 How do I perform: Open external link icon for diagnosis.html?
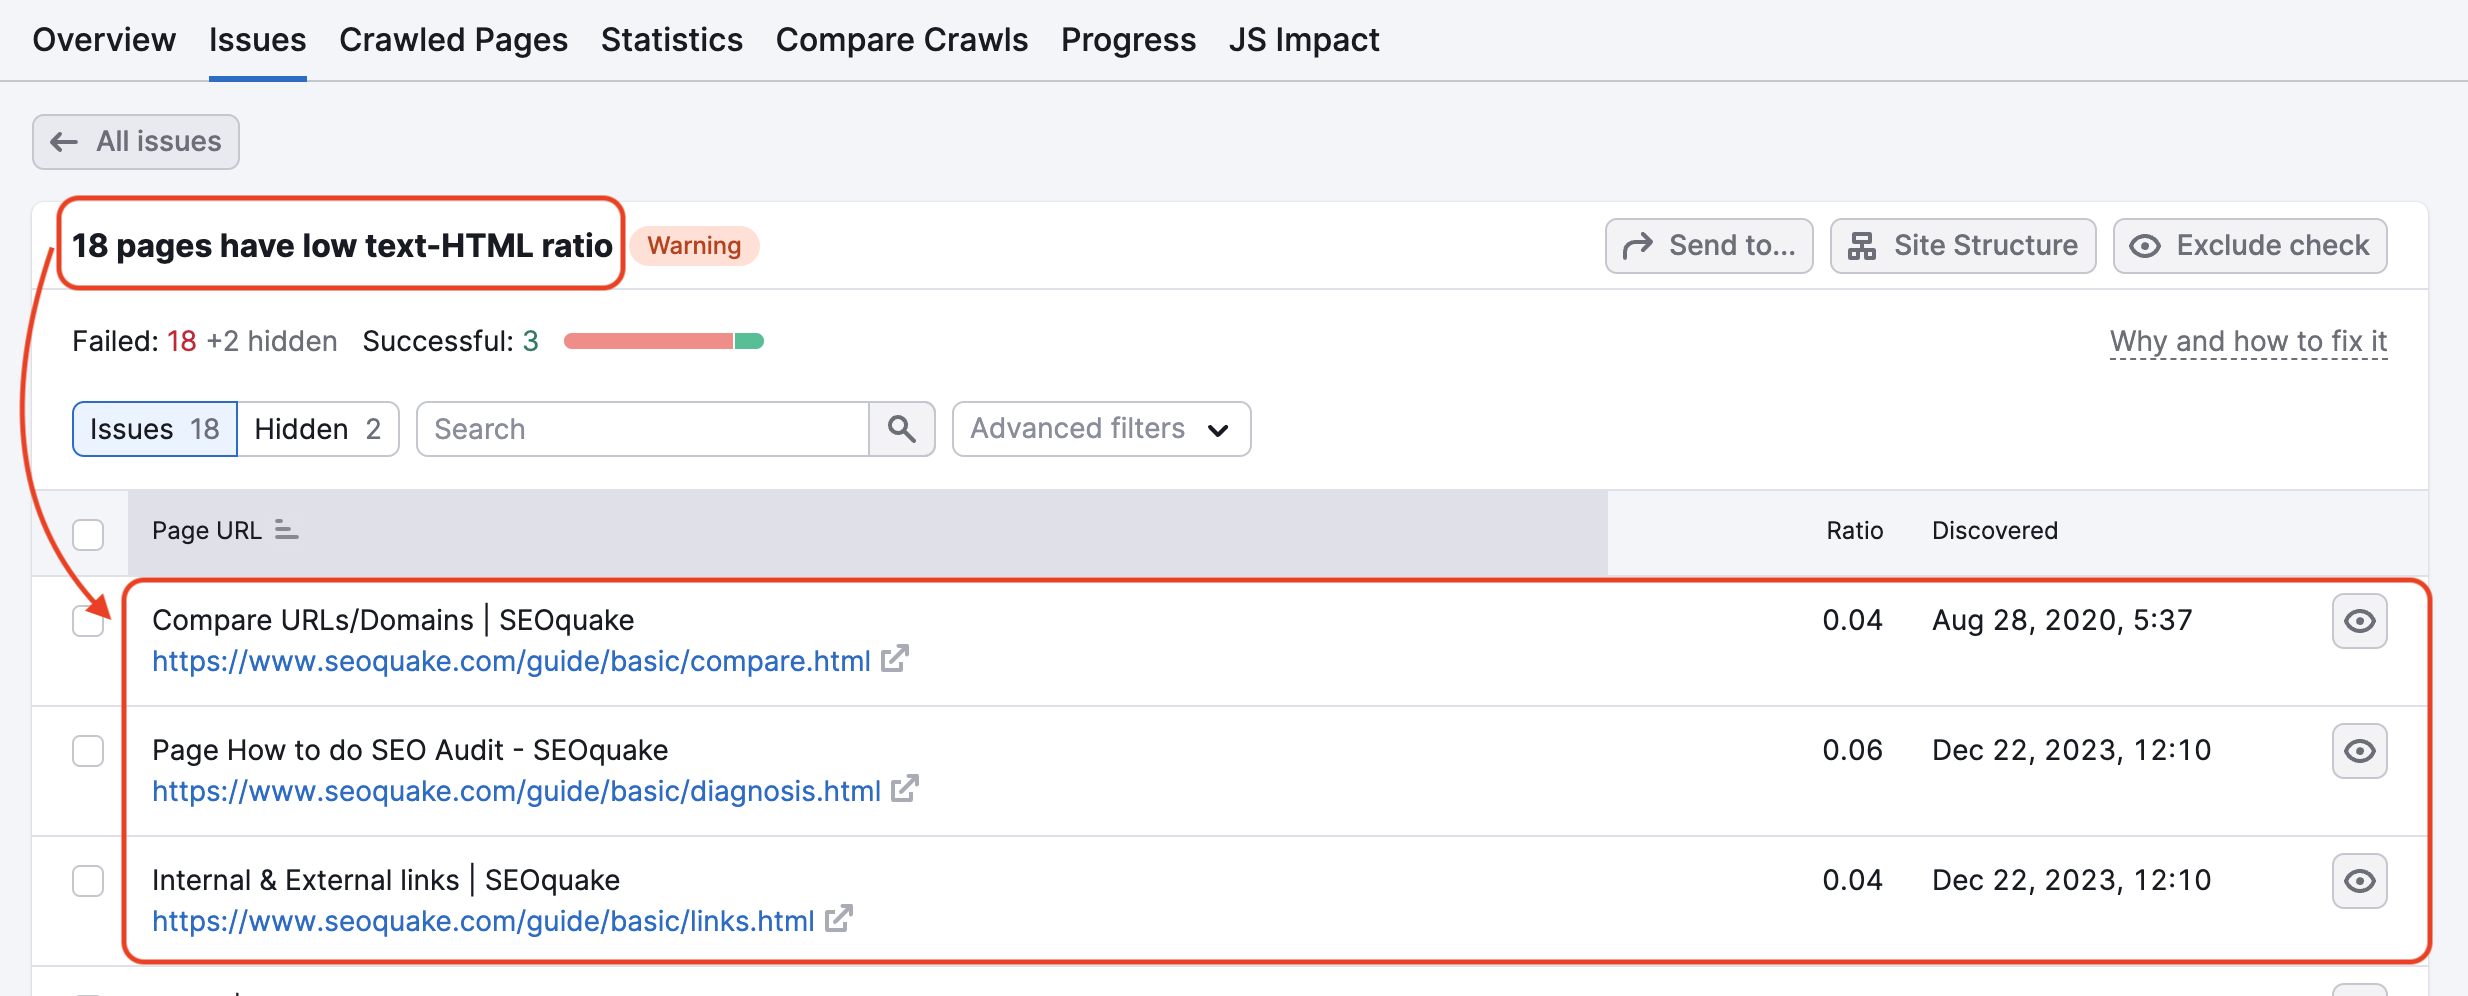(x=905, y=789)
